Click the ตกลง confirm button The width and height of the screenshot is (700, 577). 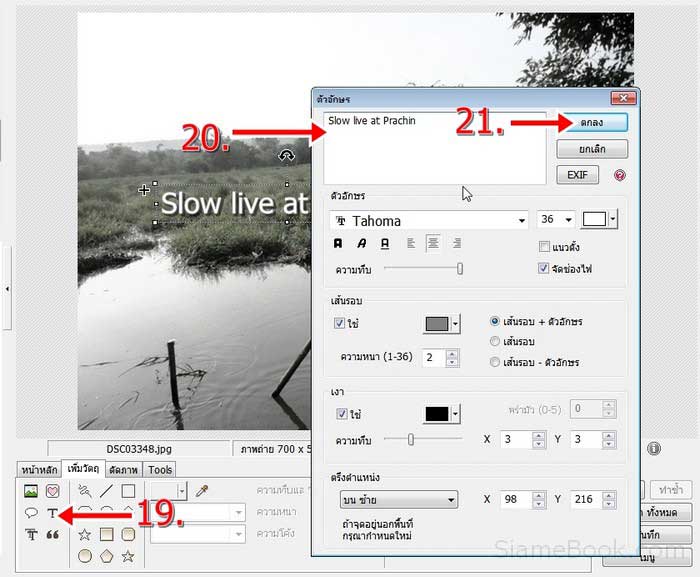[592, 122]
